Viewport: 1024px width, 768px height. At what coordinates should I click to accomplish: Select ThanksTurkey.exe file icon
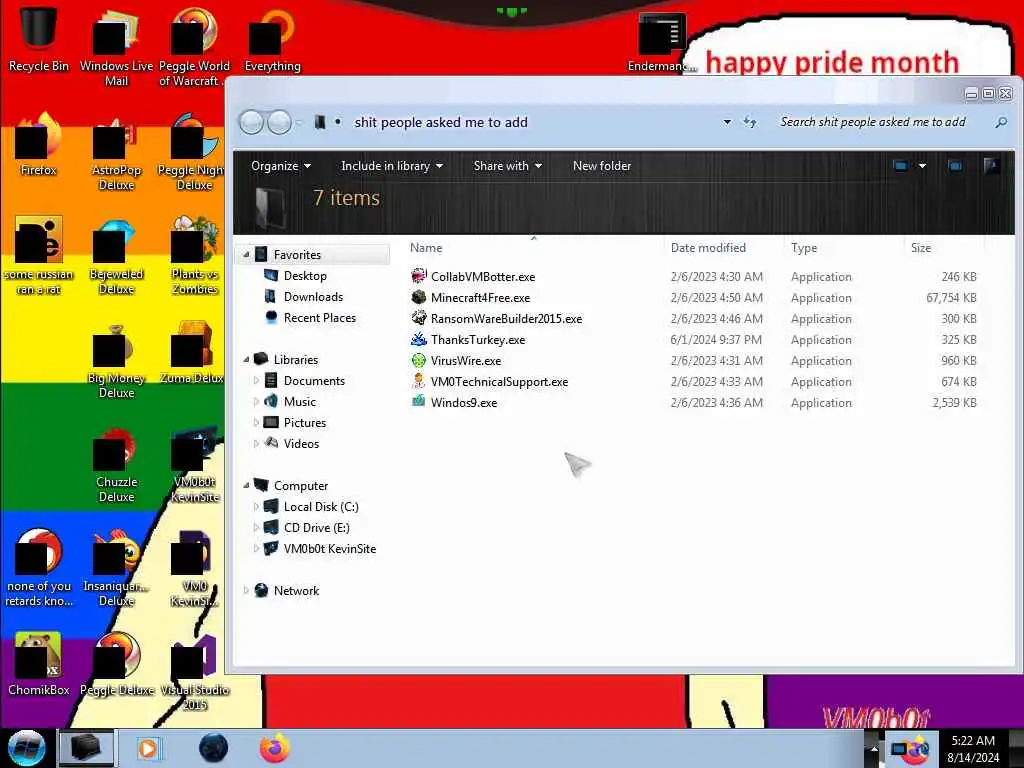pyautogui.click(x=419, y=339)
